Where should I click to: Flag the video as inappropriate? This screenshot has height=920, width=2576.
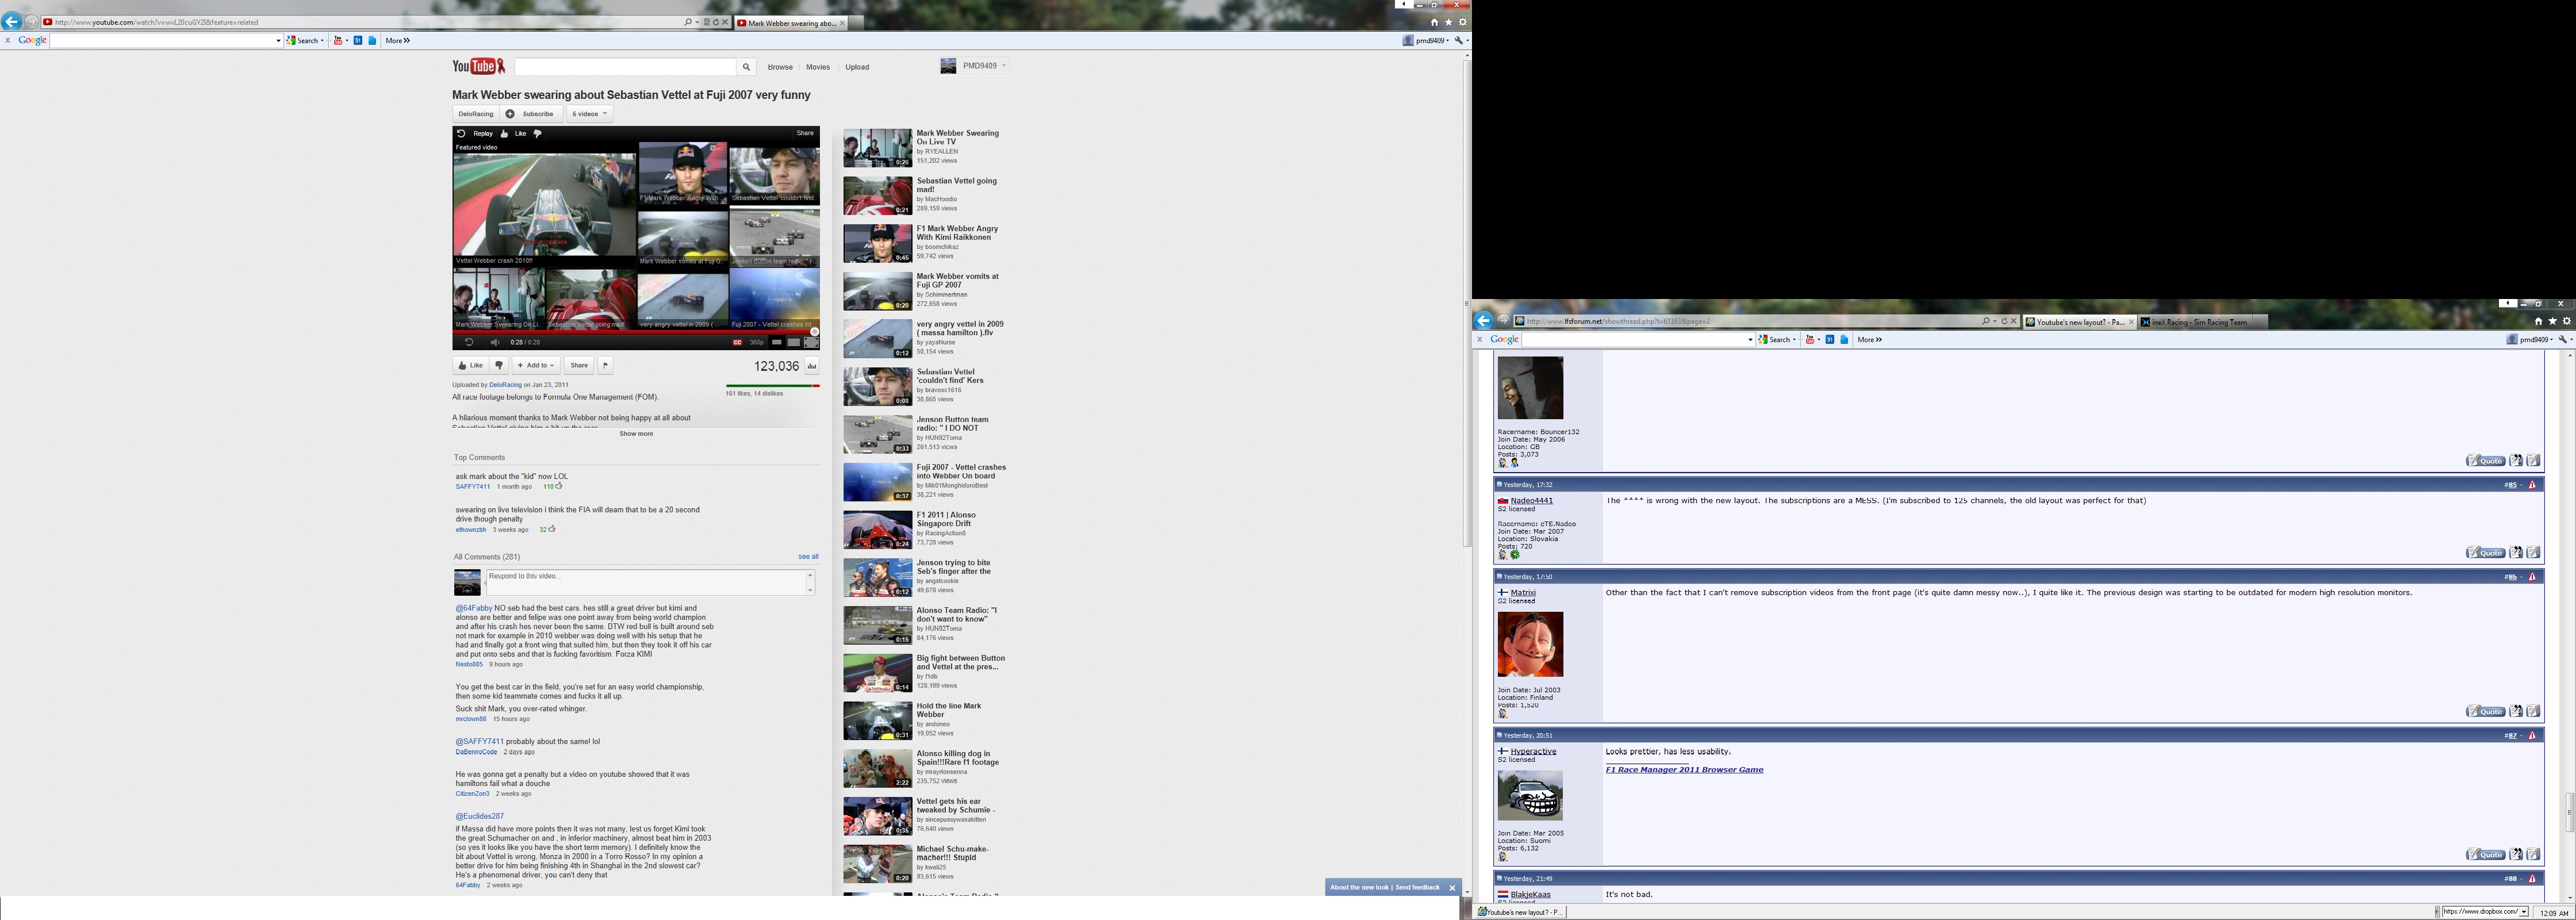pos(605,365)
